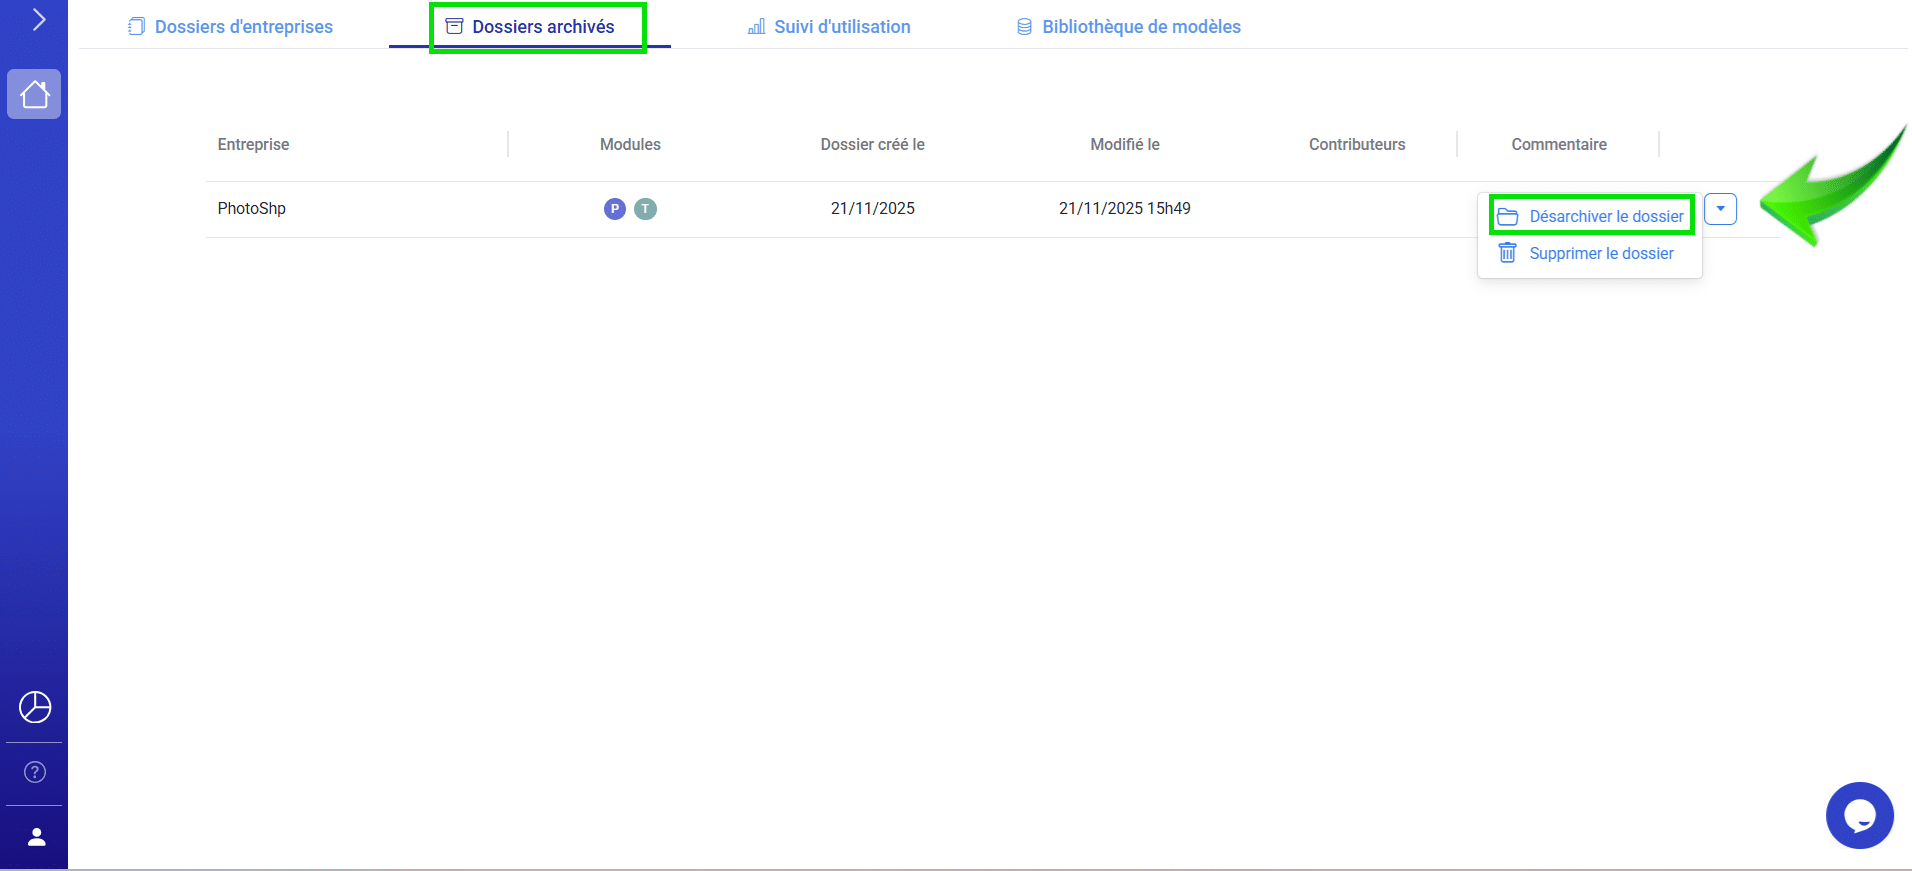Image resolution: width=1912 pixels, height=871 pixels.
Task: Sort by the Entreprise column header
Action: (x=253, y=145)
